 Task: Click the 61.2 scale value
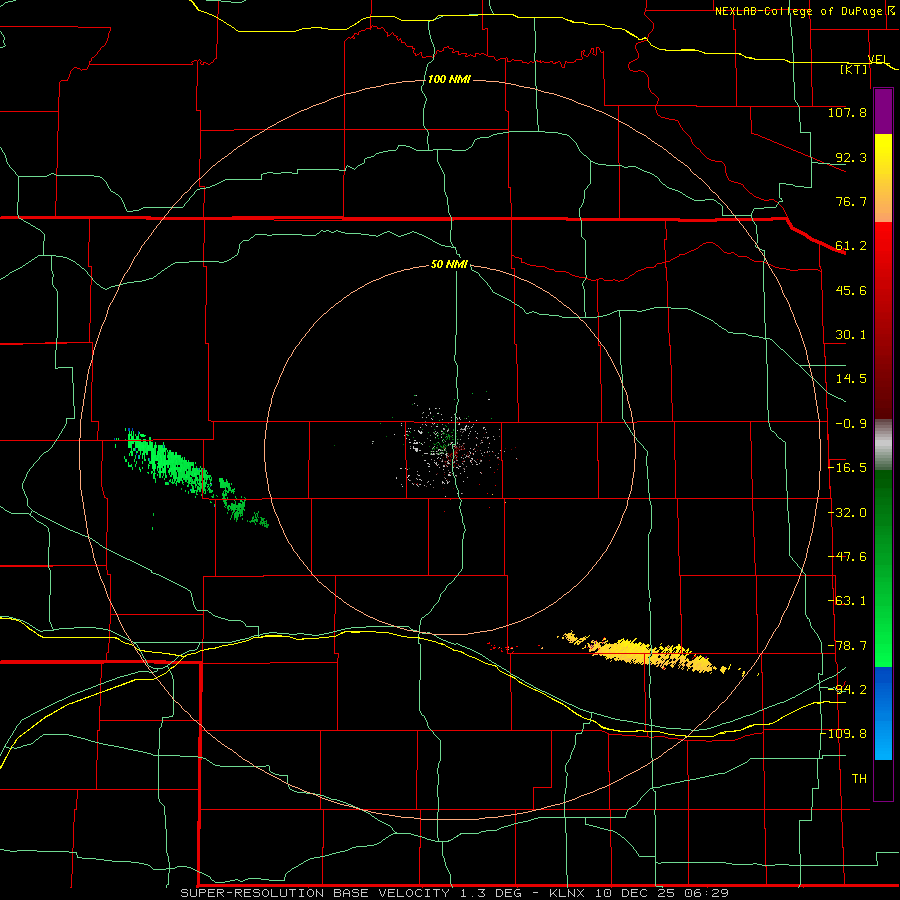click(851, 246)
